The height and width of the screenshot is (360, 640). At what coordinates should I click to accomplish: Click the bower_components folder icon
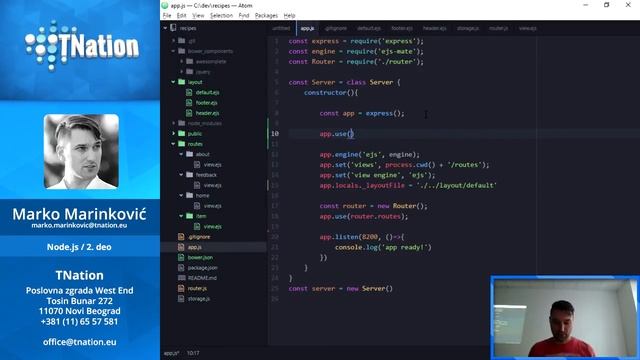(182, 51)
